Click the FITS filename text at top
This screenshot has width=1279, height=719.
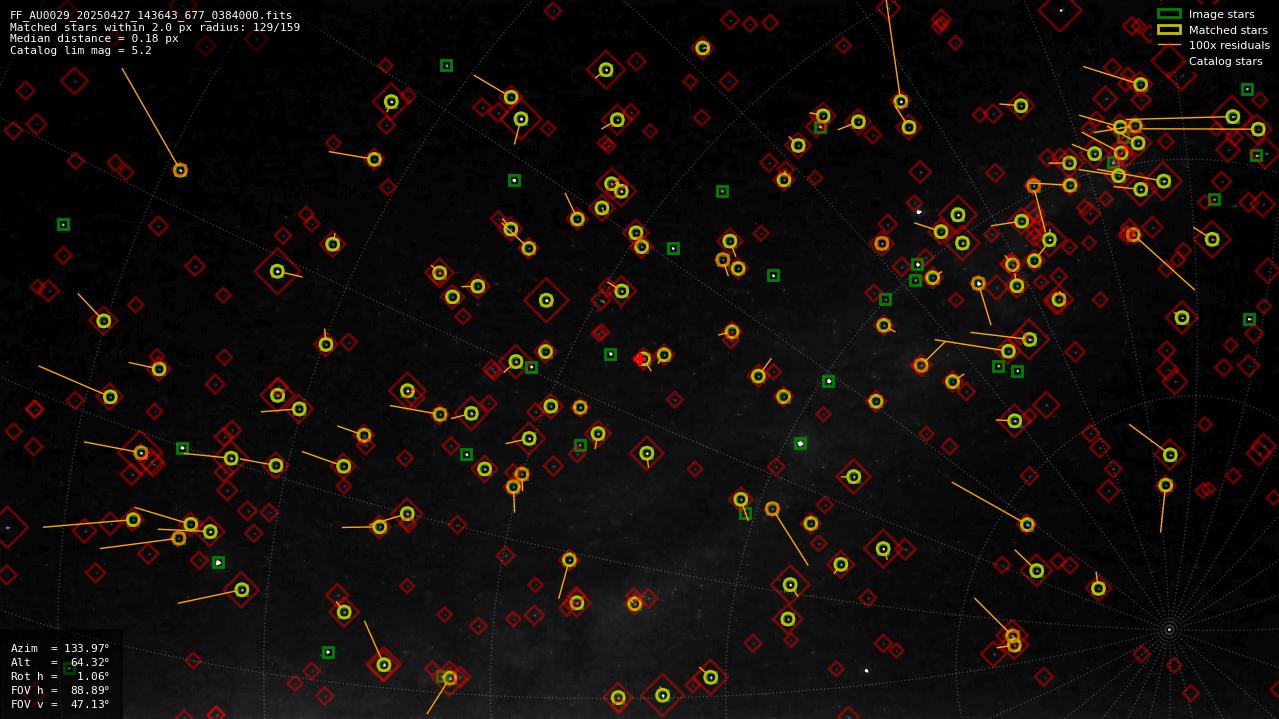tap(151, 16)
